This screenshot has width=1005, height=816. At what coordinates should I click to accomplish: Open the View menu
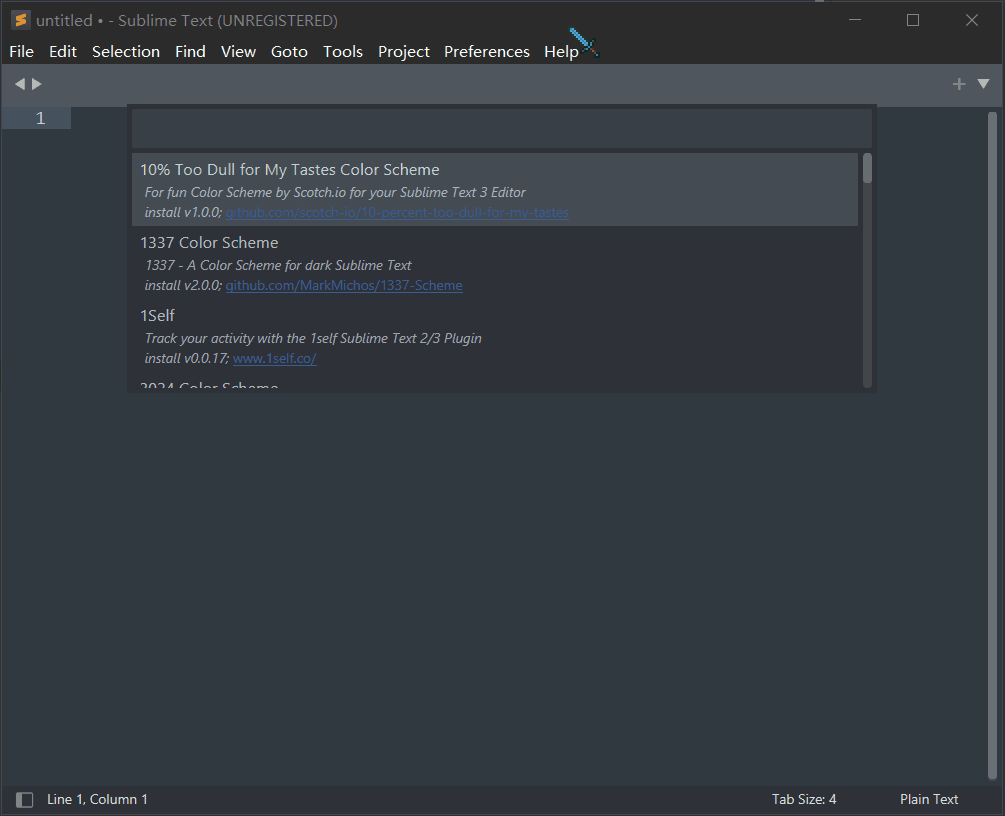point(238,51)
